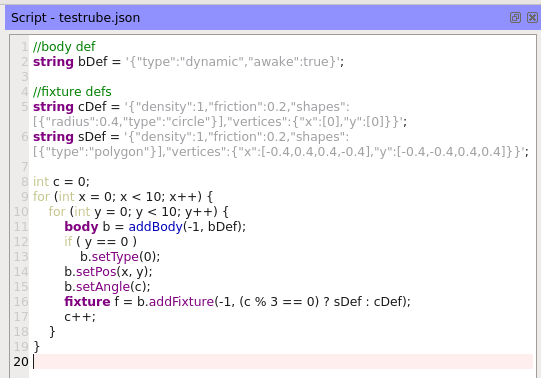Click the empty highlighted line 20
The image size is (541, 378).
[283, 361]
